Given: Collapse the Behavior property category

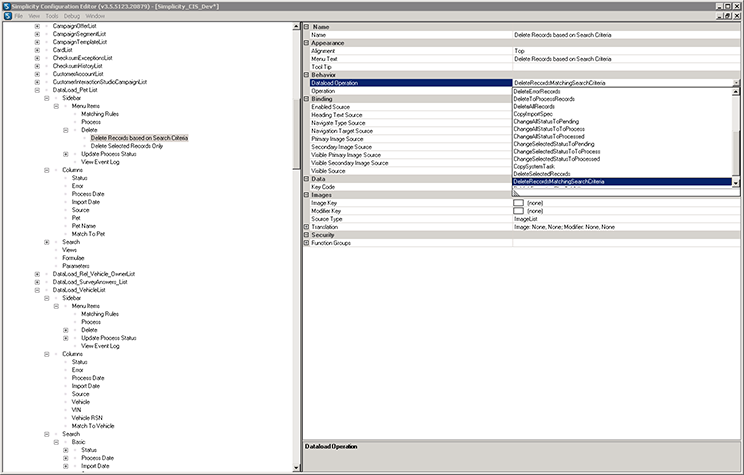Looking at the screenshot, I should pos(307,75).
